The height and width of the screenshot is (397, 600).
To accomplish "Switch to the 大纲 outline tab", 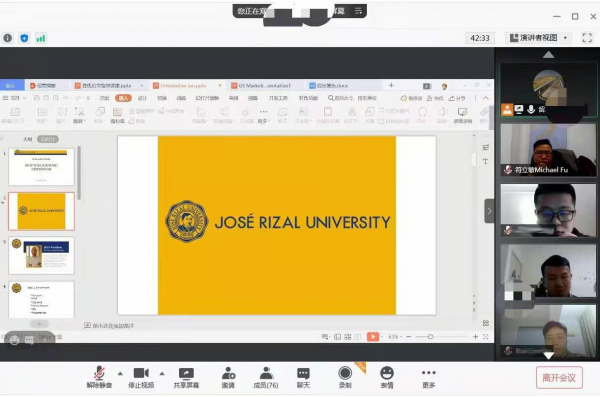I will [x=27, y=139].
